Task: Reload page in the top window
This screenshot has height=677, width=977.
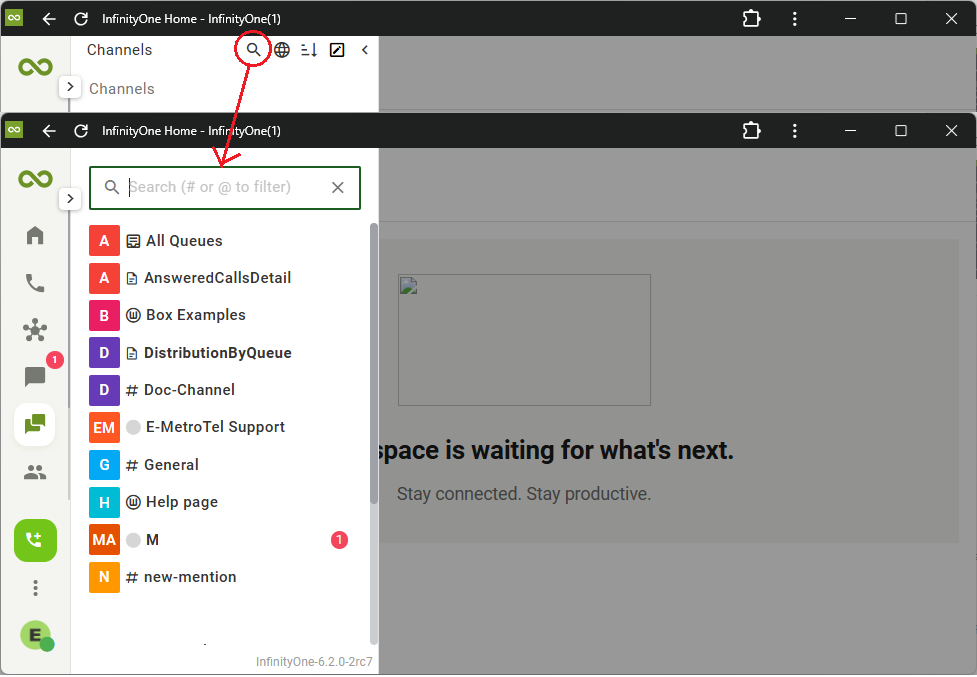Action: 81,19
